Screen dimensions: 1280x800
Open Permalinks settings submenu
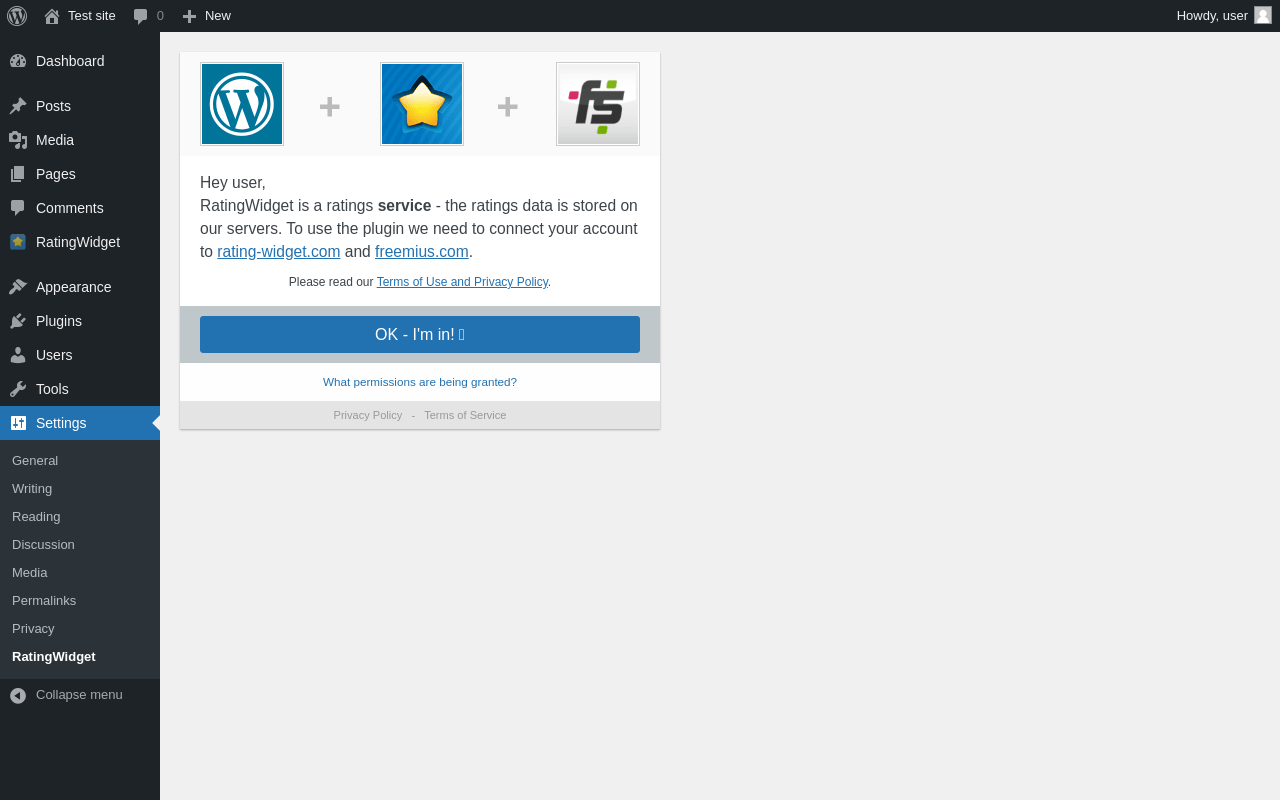[80, 601]
